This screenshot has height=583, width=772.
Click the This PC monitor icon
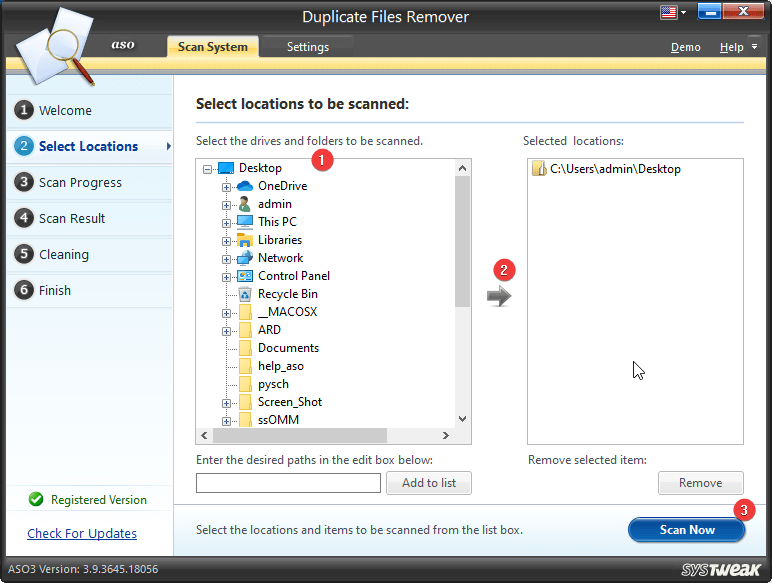tap(245, 222)
